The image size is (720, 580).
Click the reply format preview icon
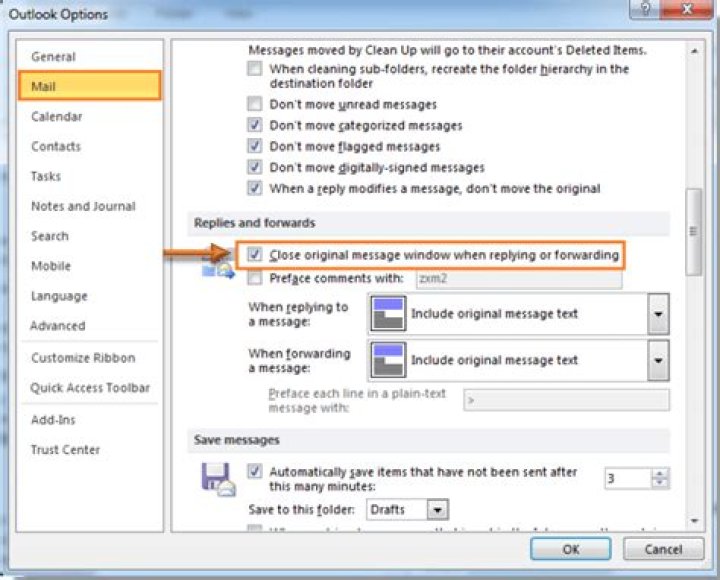(x=388, y=314)
